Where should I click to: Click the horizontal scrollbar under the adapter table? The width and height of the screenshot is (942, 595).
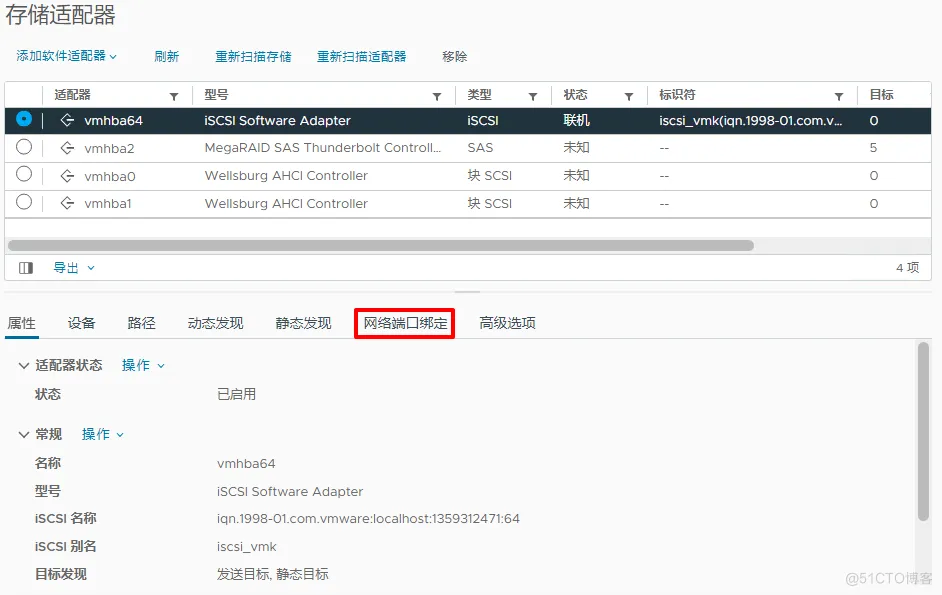click(x=381, y=245)
